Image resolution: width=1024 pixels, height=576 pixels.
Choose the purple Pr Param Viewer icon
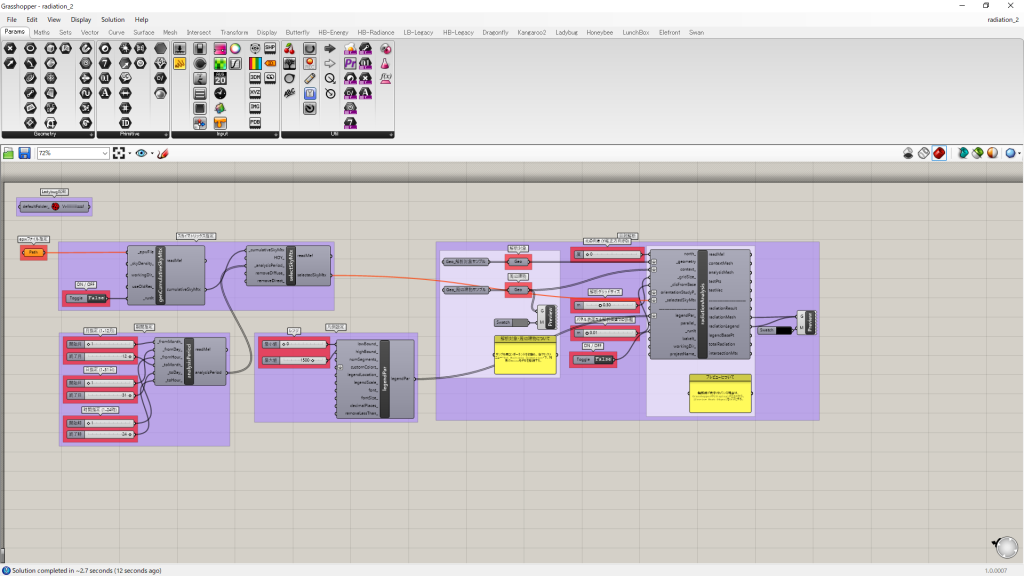351,63
